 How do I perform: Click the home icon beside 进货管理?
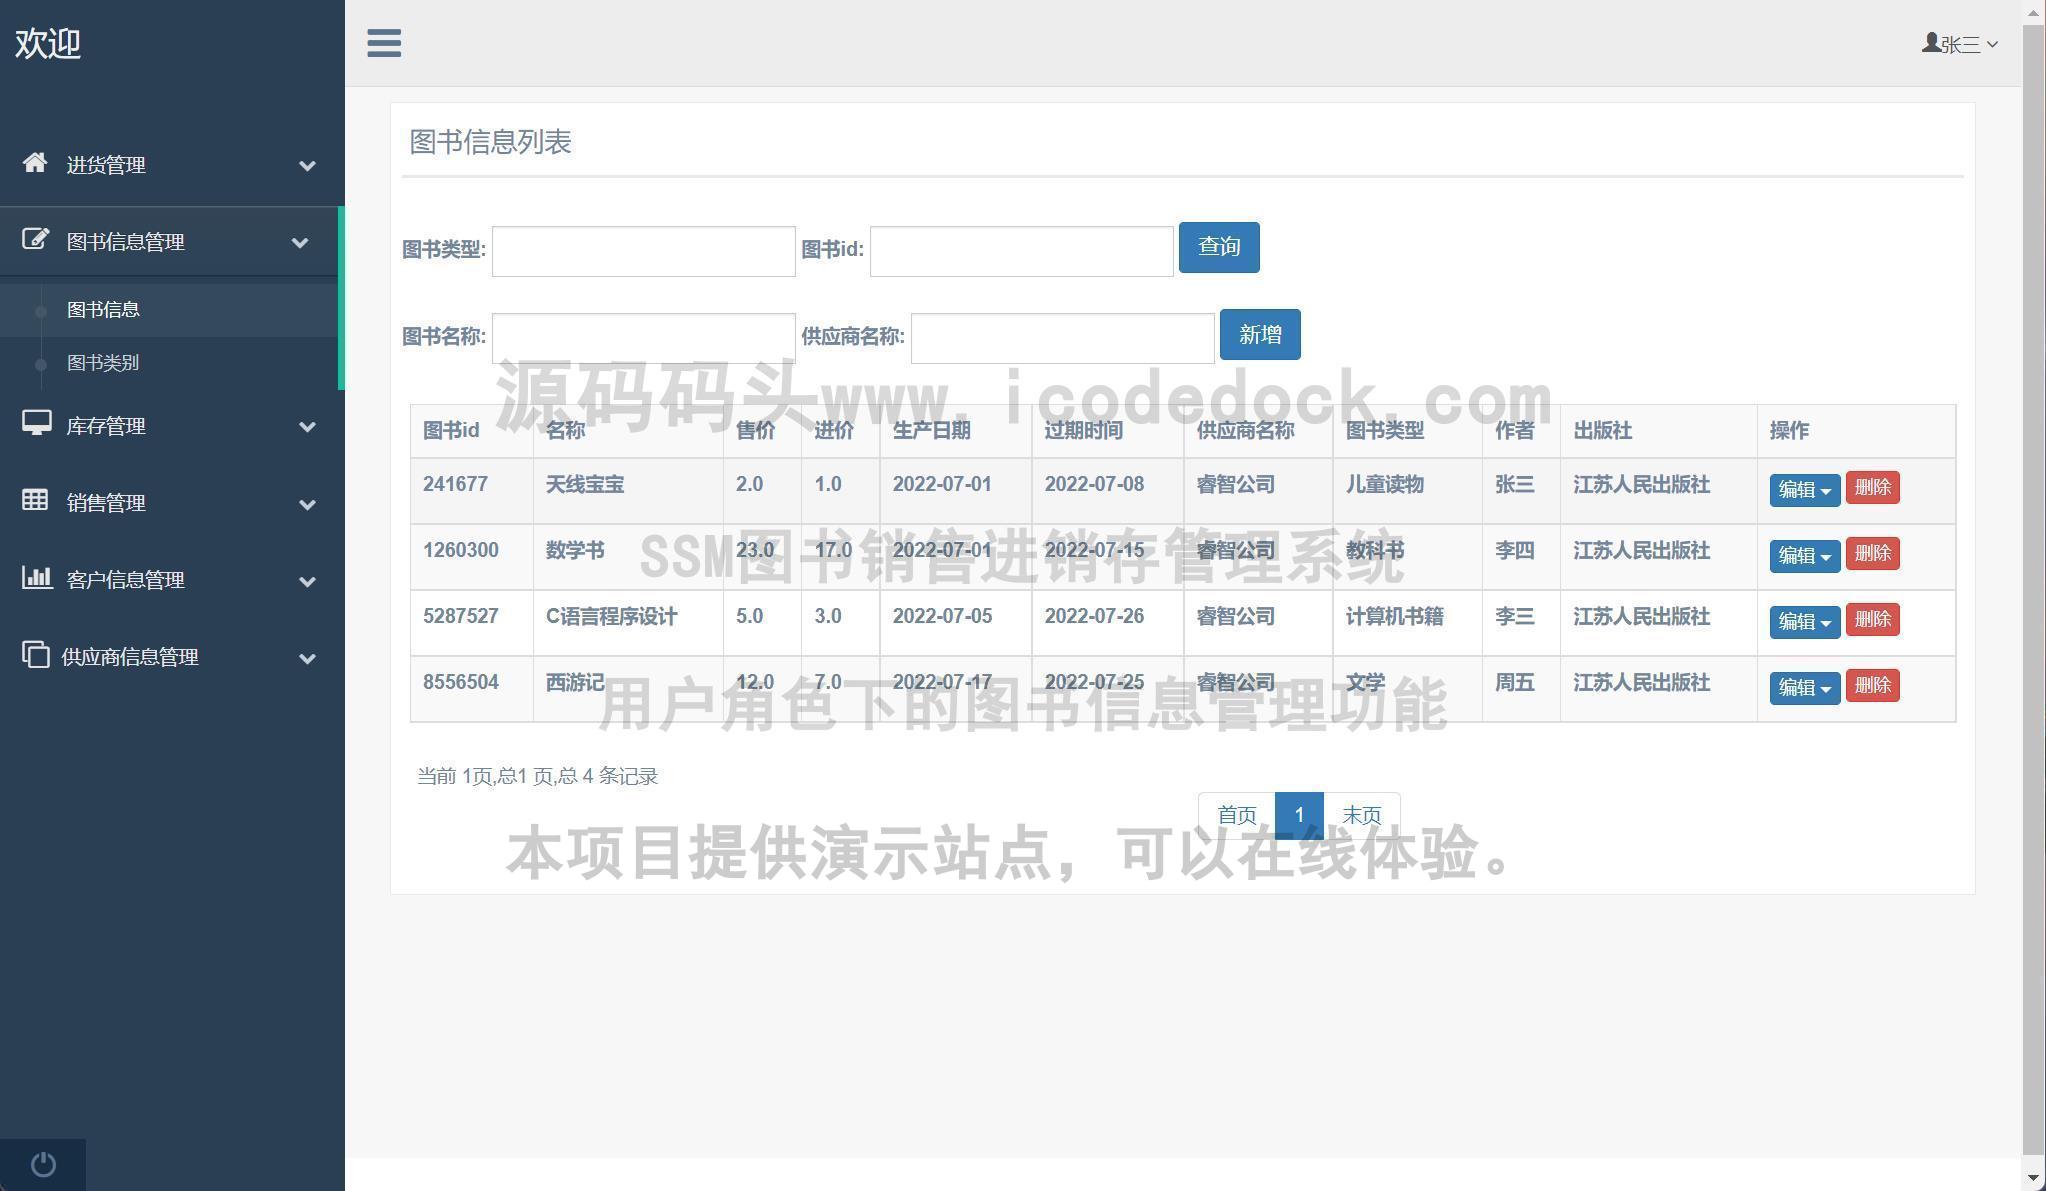point(35,163)
